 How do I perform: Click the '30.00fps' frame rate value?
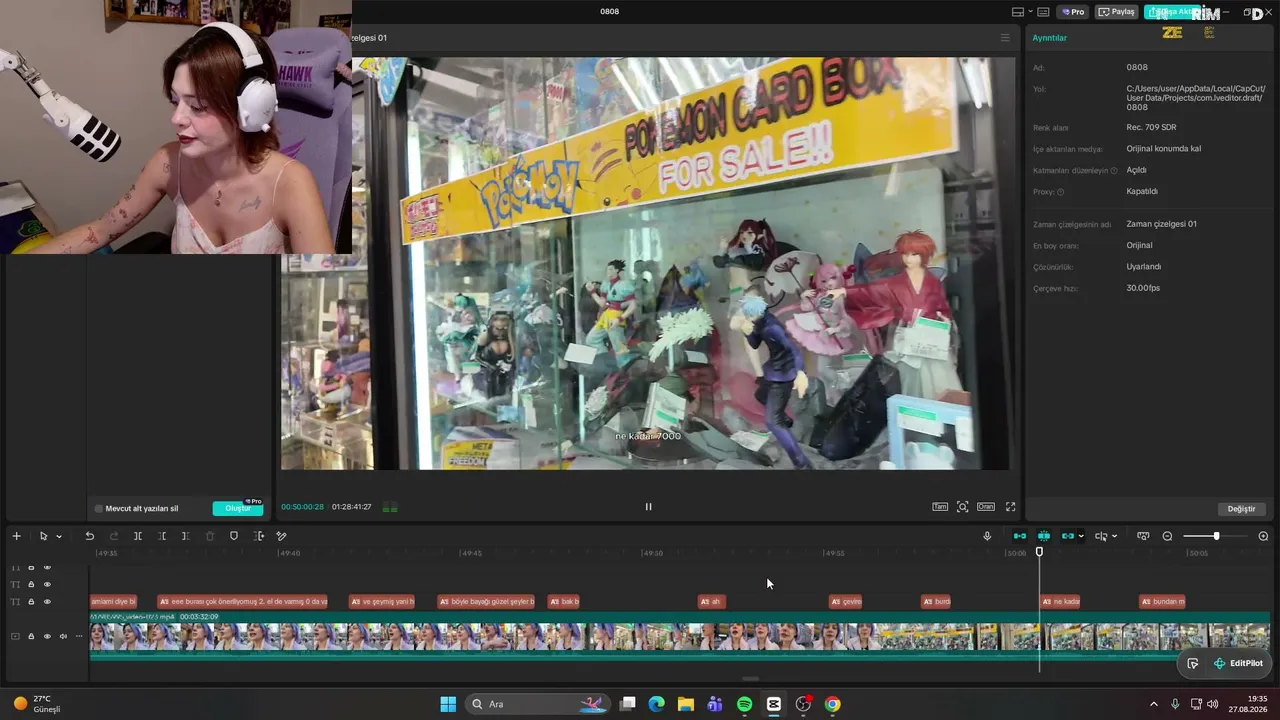tap(1143, 288)
